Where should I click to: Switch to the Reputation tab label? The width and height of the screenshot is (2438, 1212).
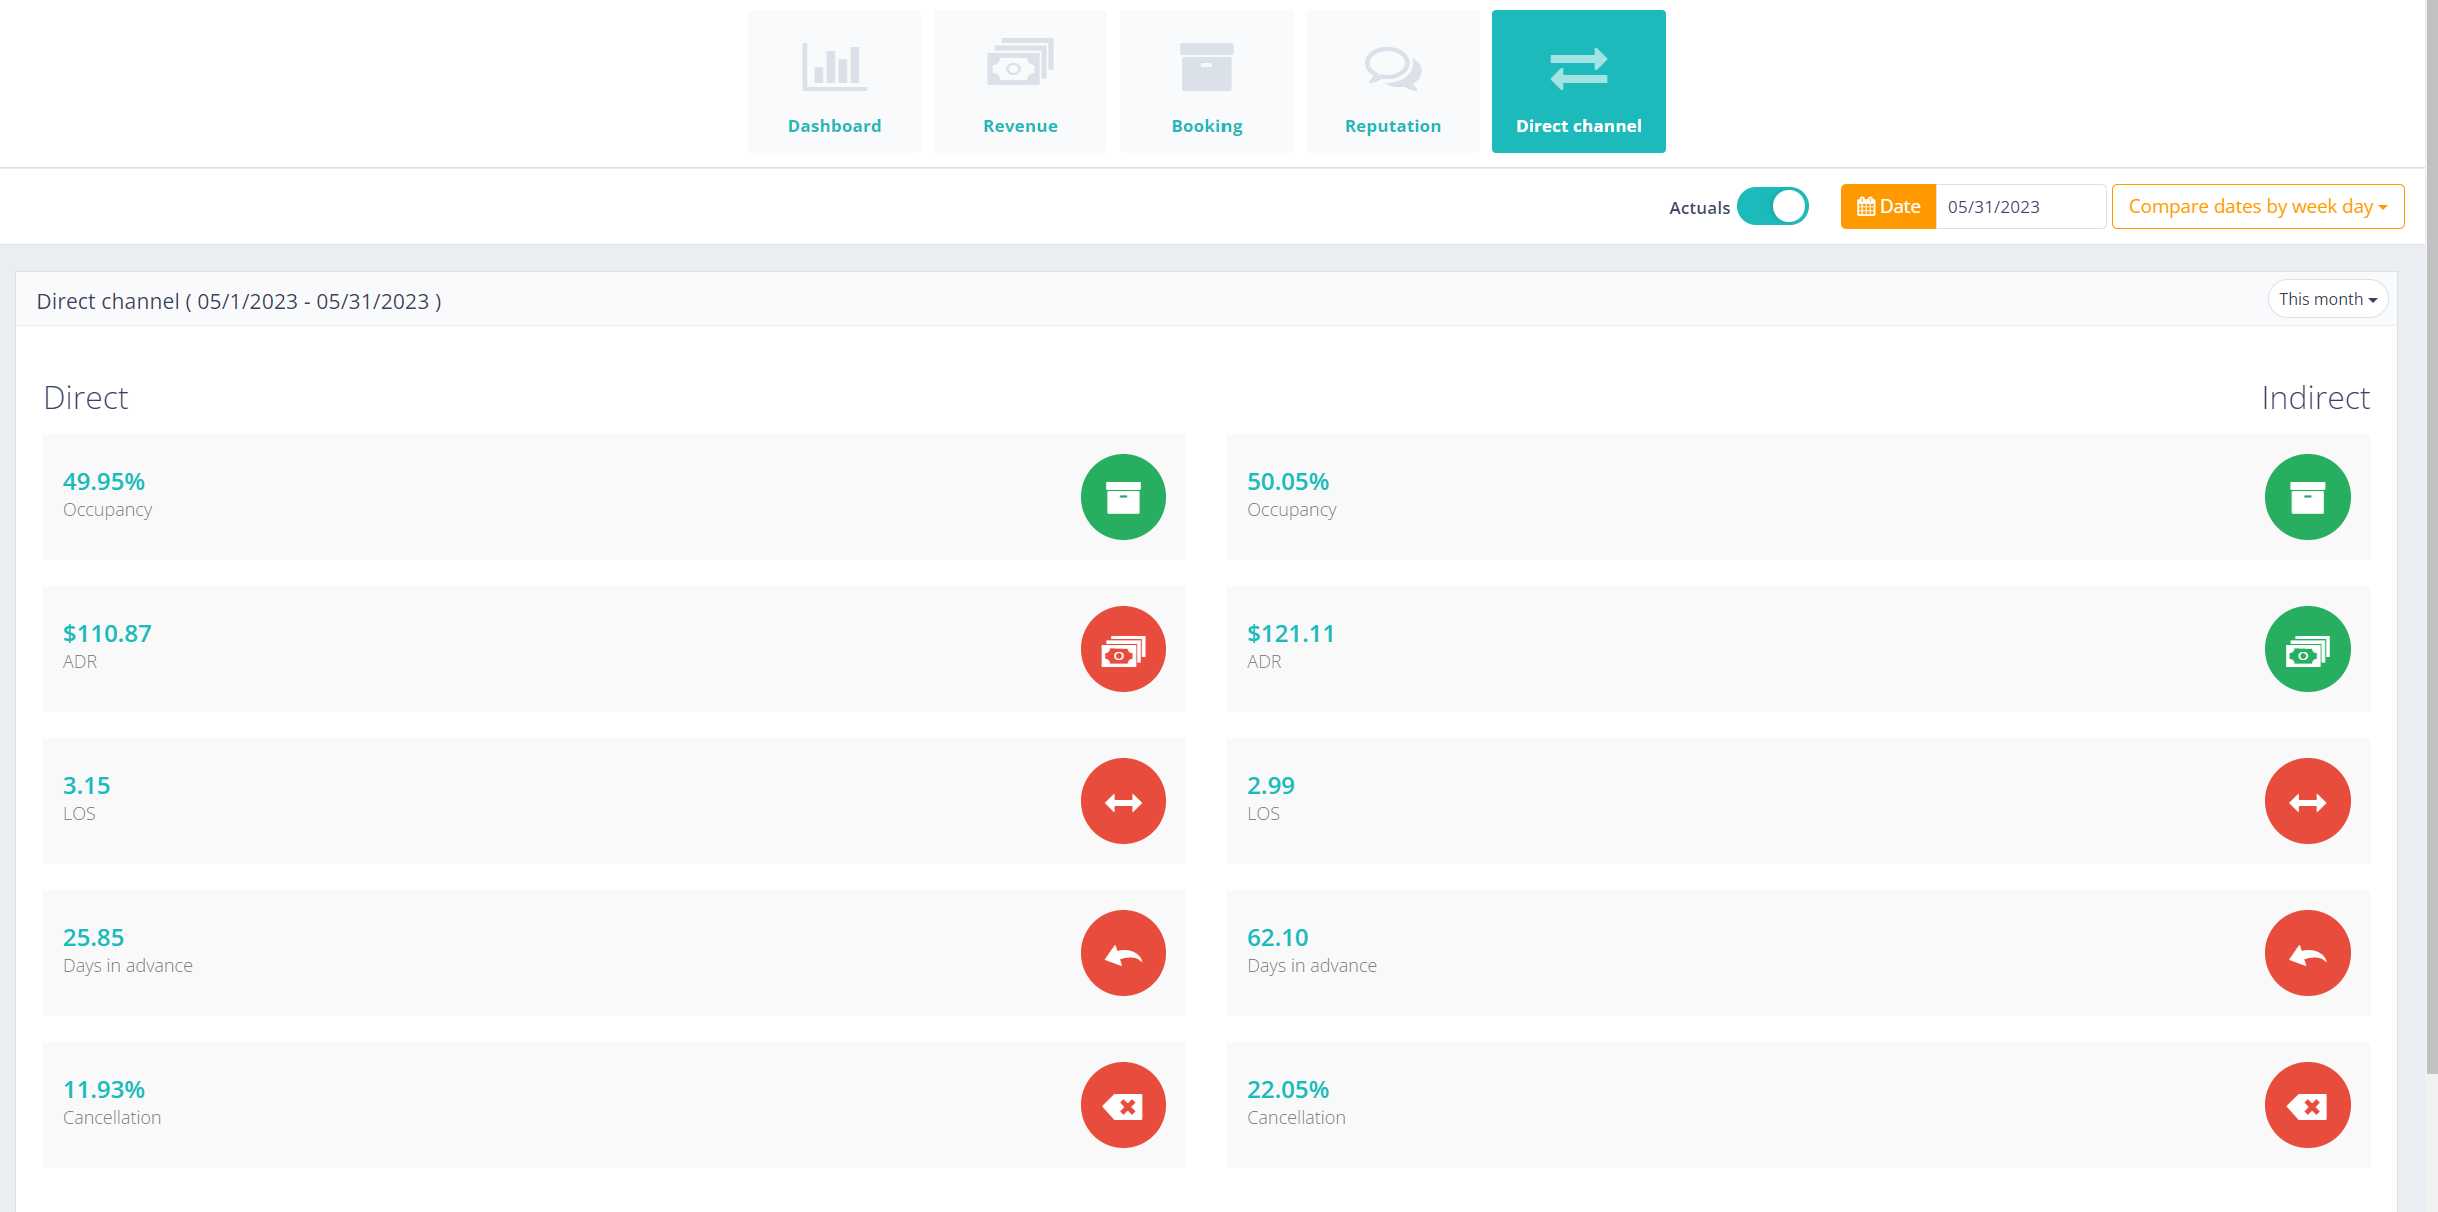[x=1393, y=126]
